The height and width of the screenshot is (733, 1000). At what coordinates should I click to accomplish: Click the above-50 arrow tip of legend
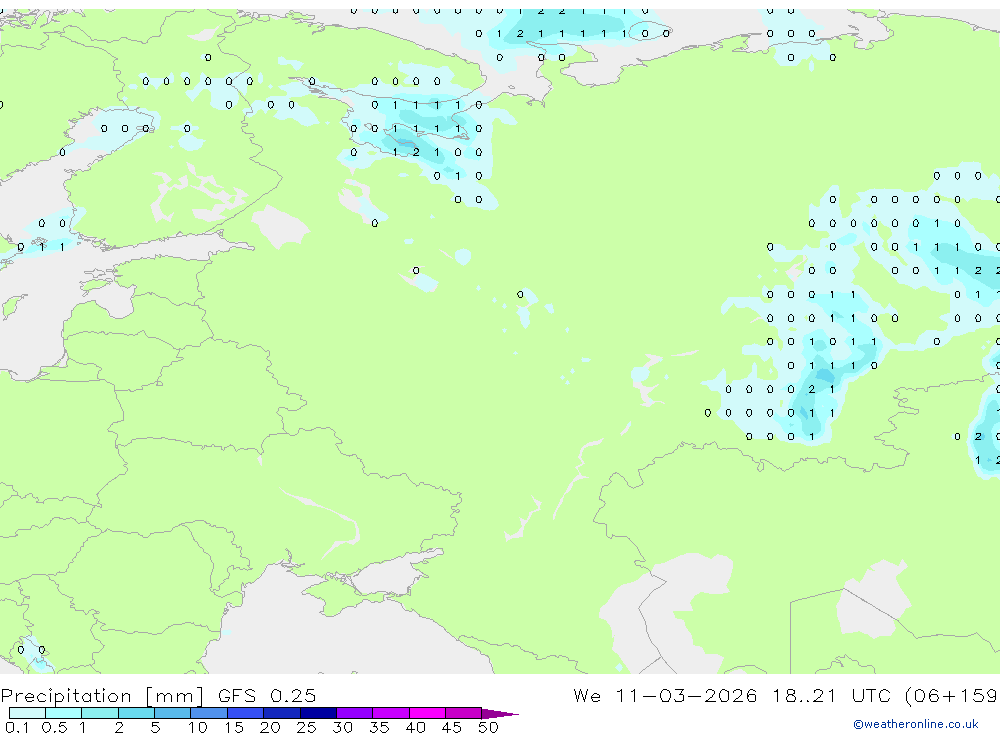click(501, 713)
